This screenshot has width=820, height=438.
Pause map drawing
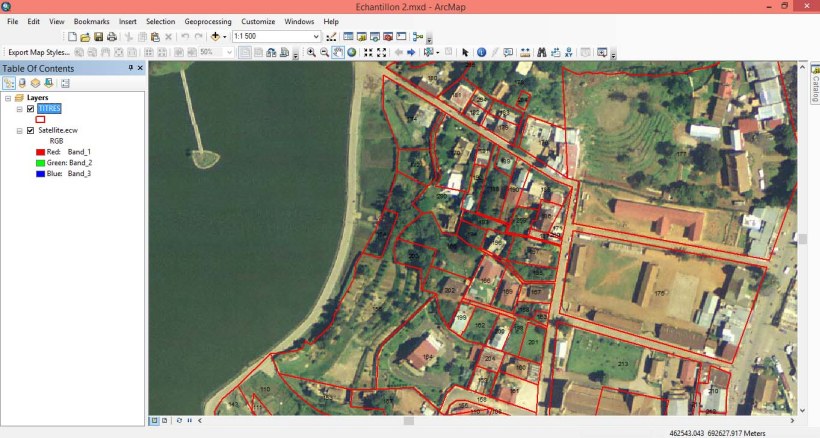(x=189, y=420)
